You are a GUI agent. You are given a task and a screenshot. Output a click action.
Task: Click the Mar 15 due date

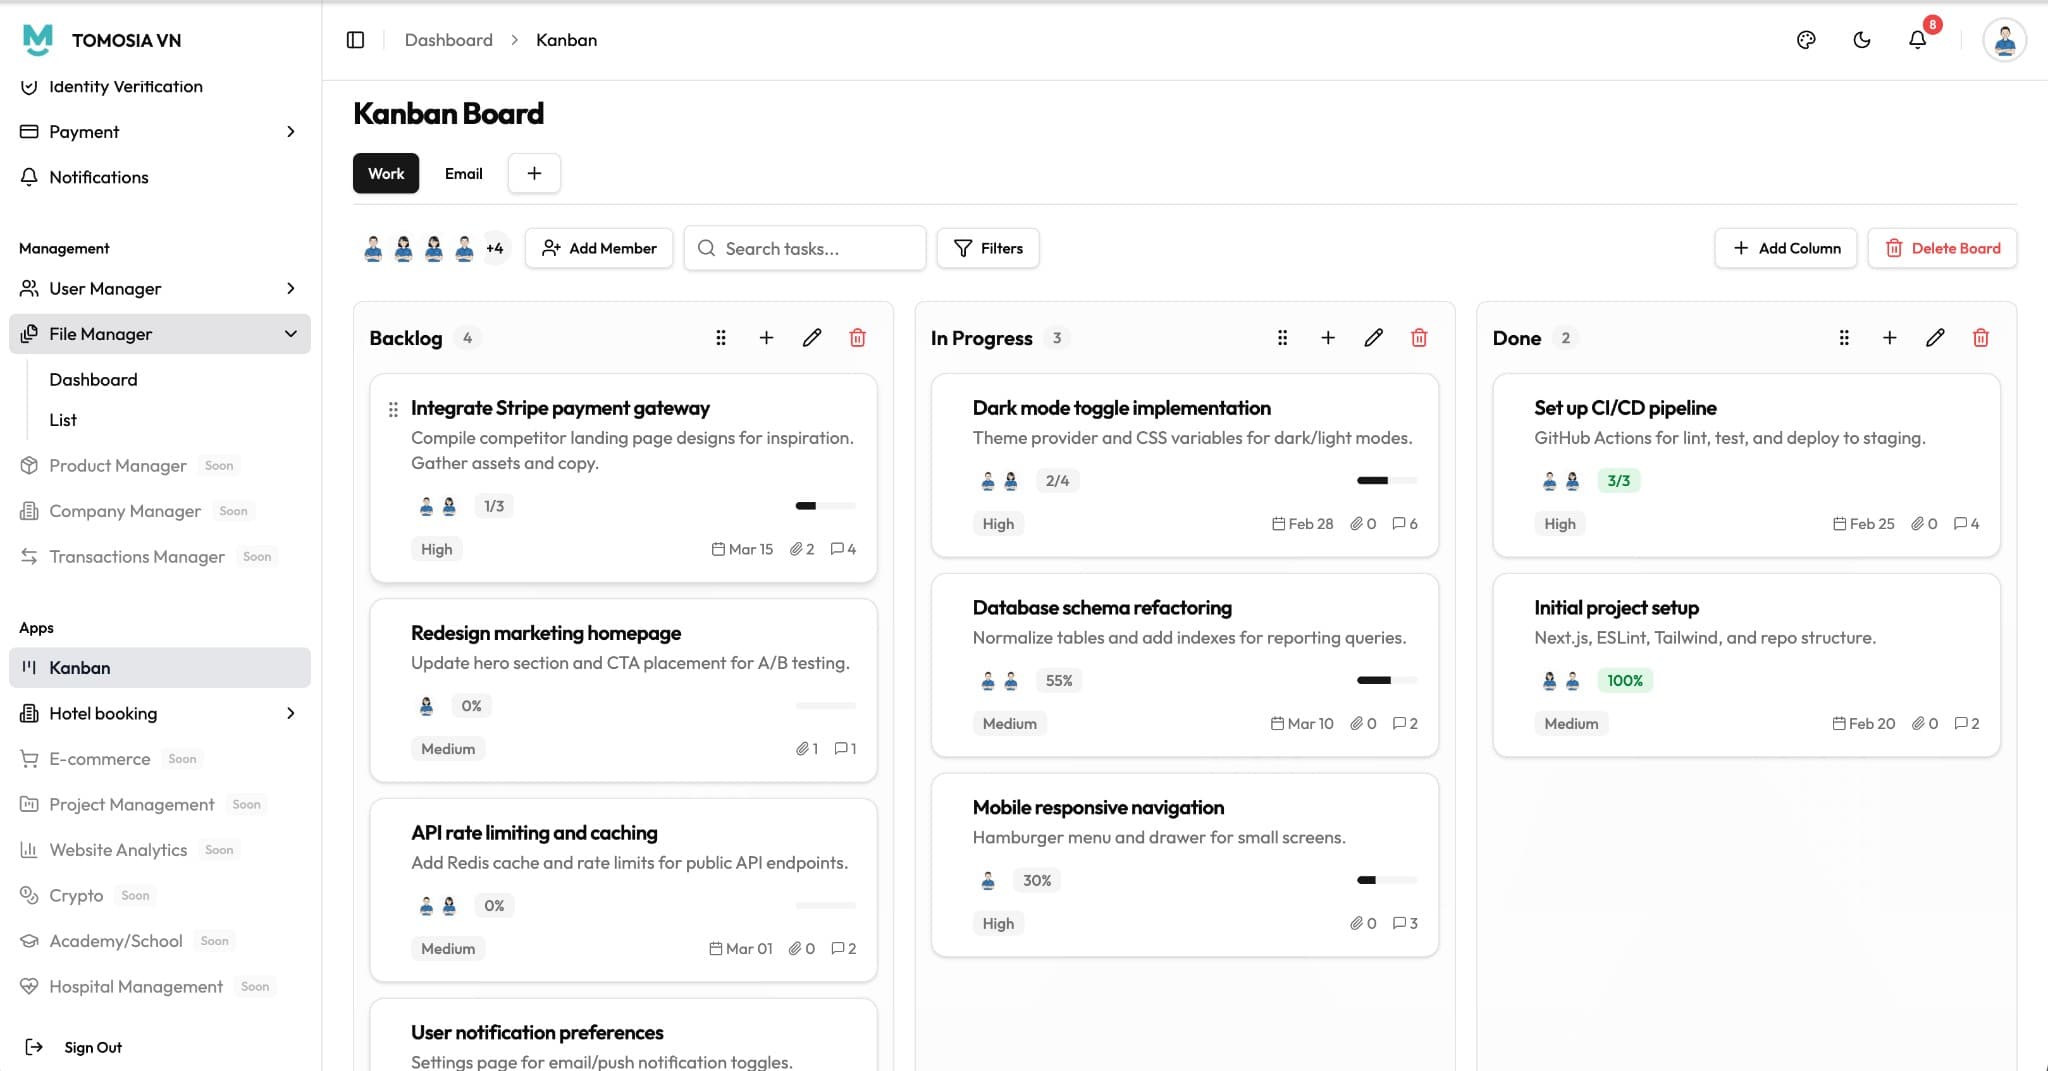point(742,549)
